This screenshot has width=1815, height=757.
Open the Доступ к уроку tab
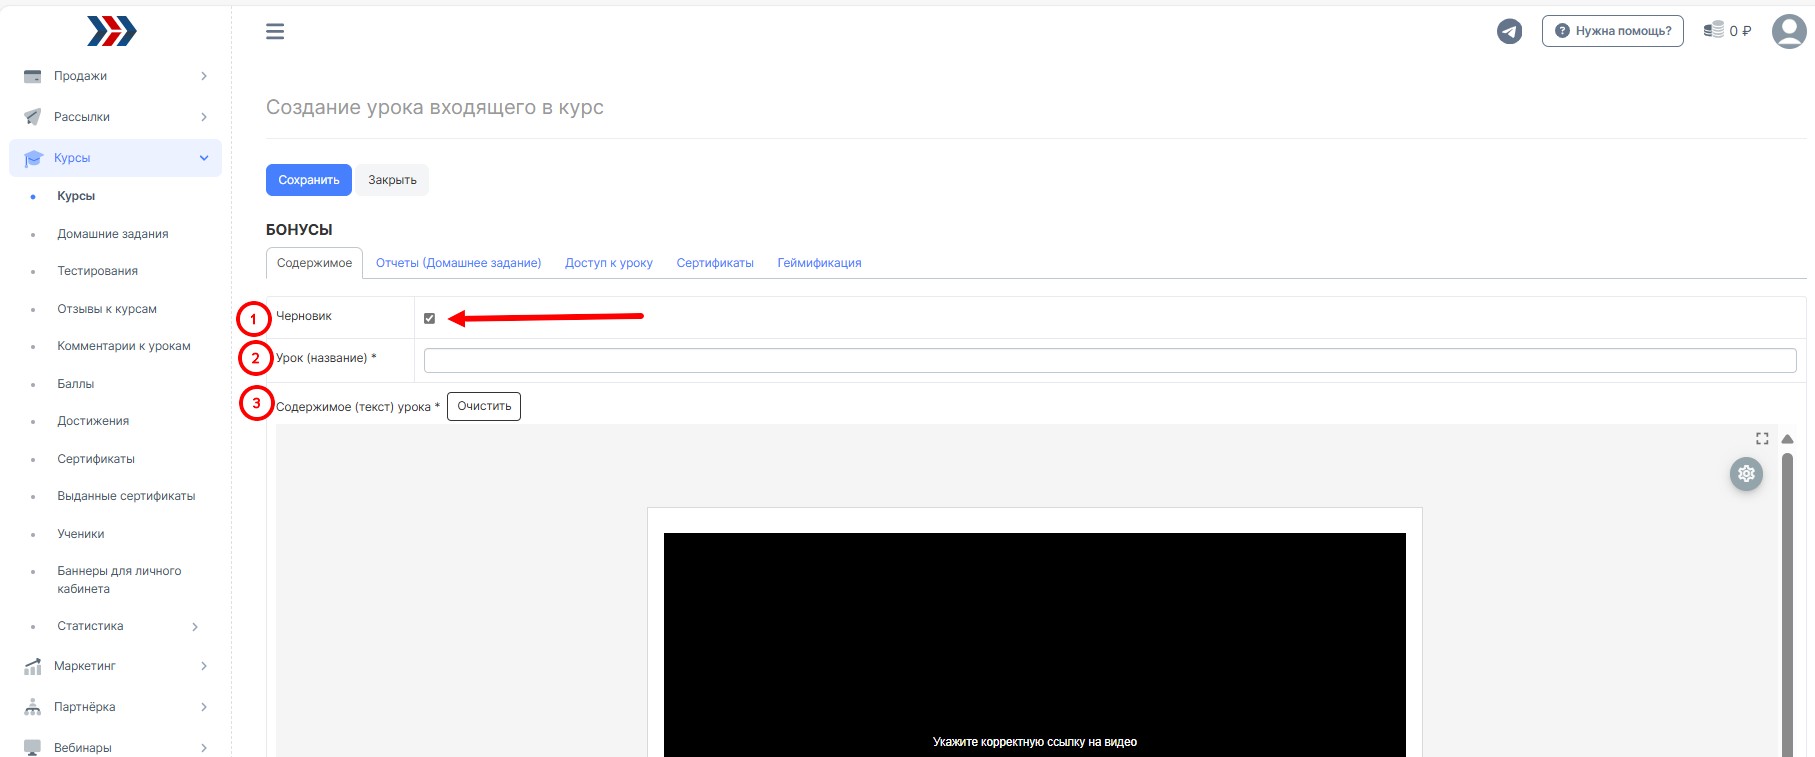(609, 263)
